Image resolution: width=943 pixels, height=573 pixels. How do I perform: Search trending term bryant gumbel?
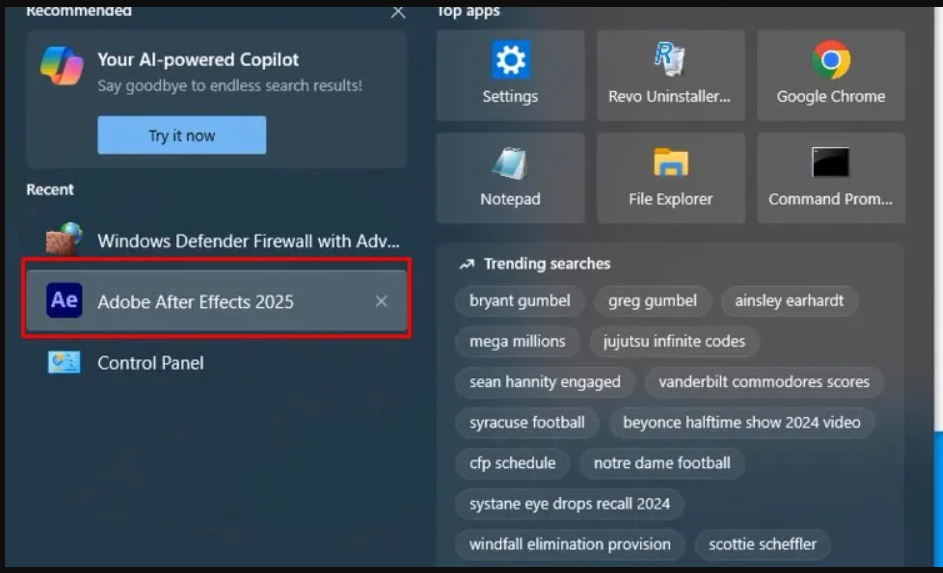(x=520, y=301)
